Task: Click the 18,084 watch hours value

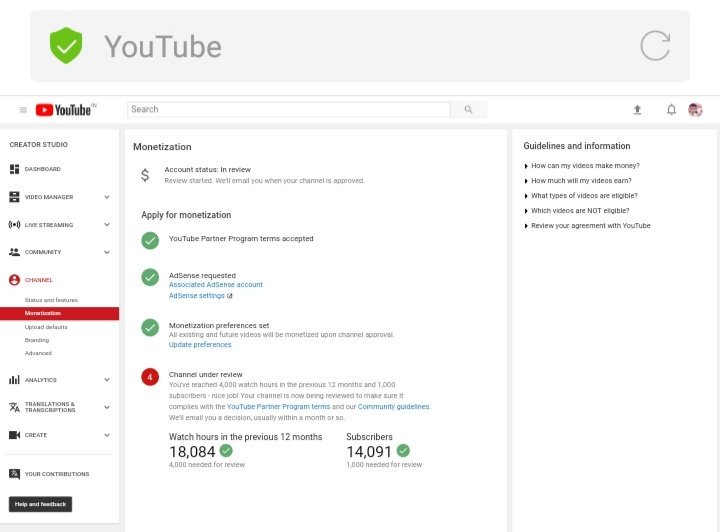Action: pos(192,452)
